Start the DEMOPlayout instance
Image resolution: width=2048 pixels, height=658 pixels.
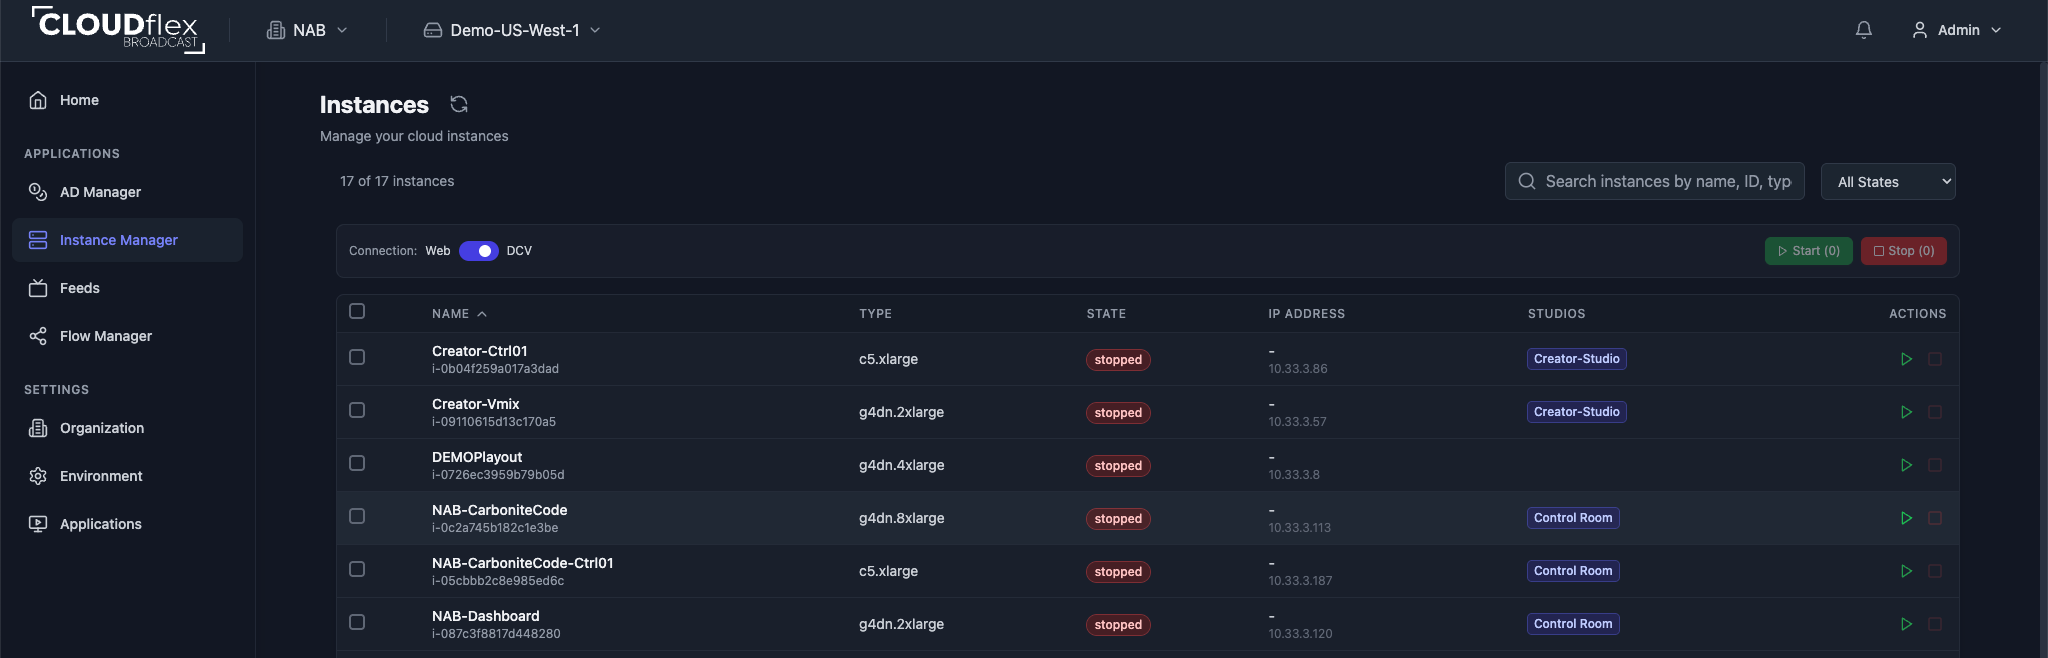coord(1906,465)
